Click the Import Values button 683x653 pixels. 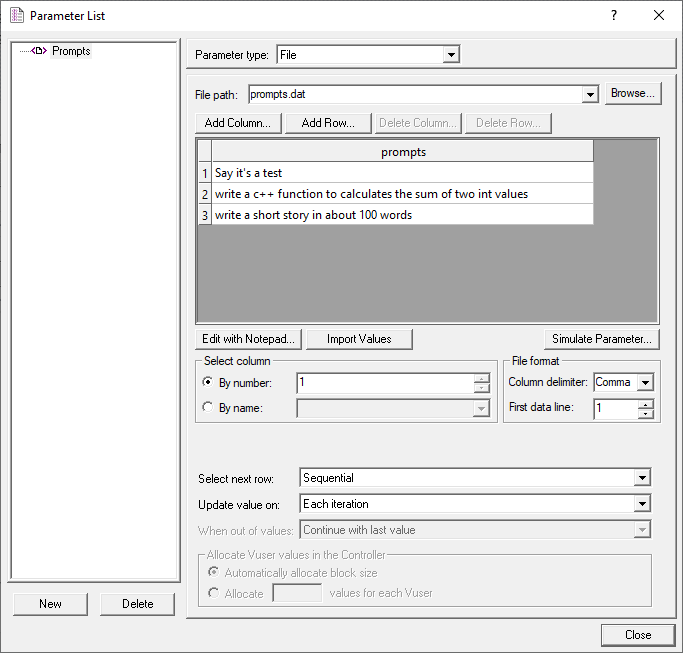point(359,339)
